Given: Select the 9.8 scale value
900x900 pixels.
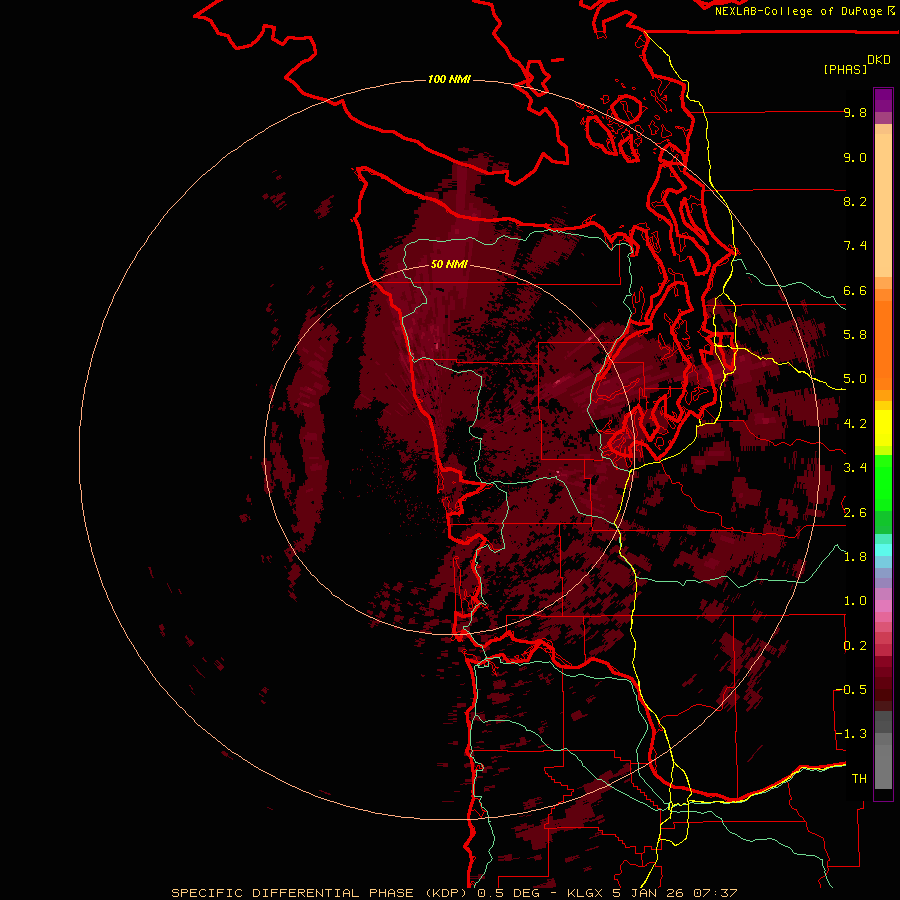Looking at the screenshot, I should click(x=855, y=113).
